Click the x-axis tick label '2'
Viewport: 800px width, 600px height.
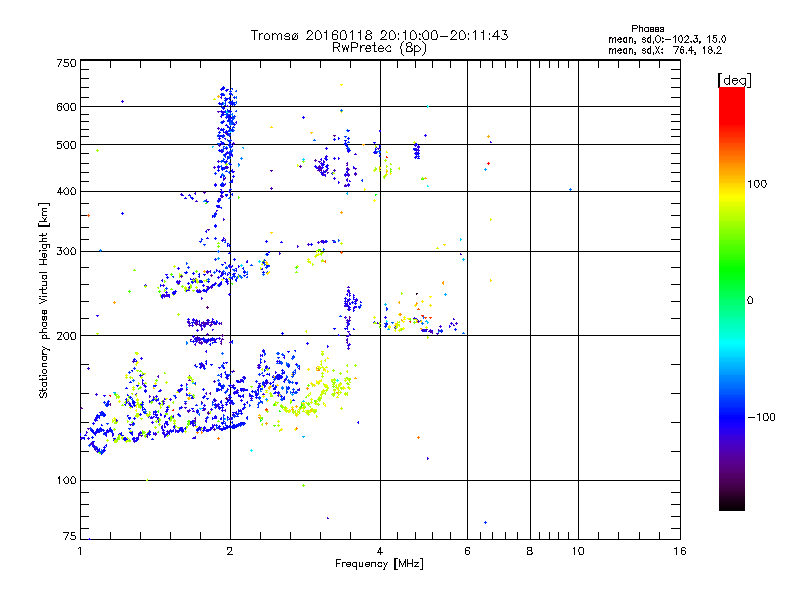[x=230, y=551]
